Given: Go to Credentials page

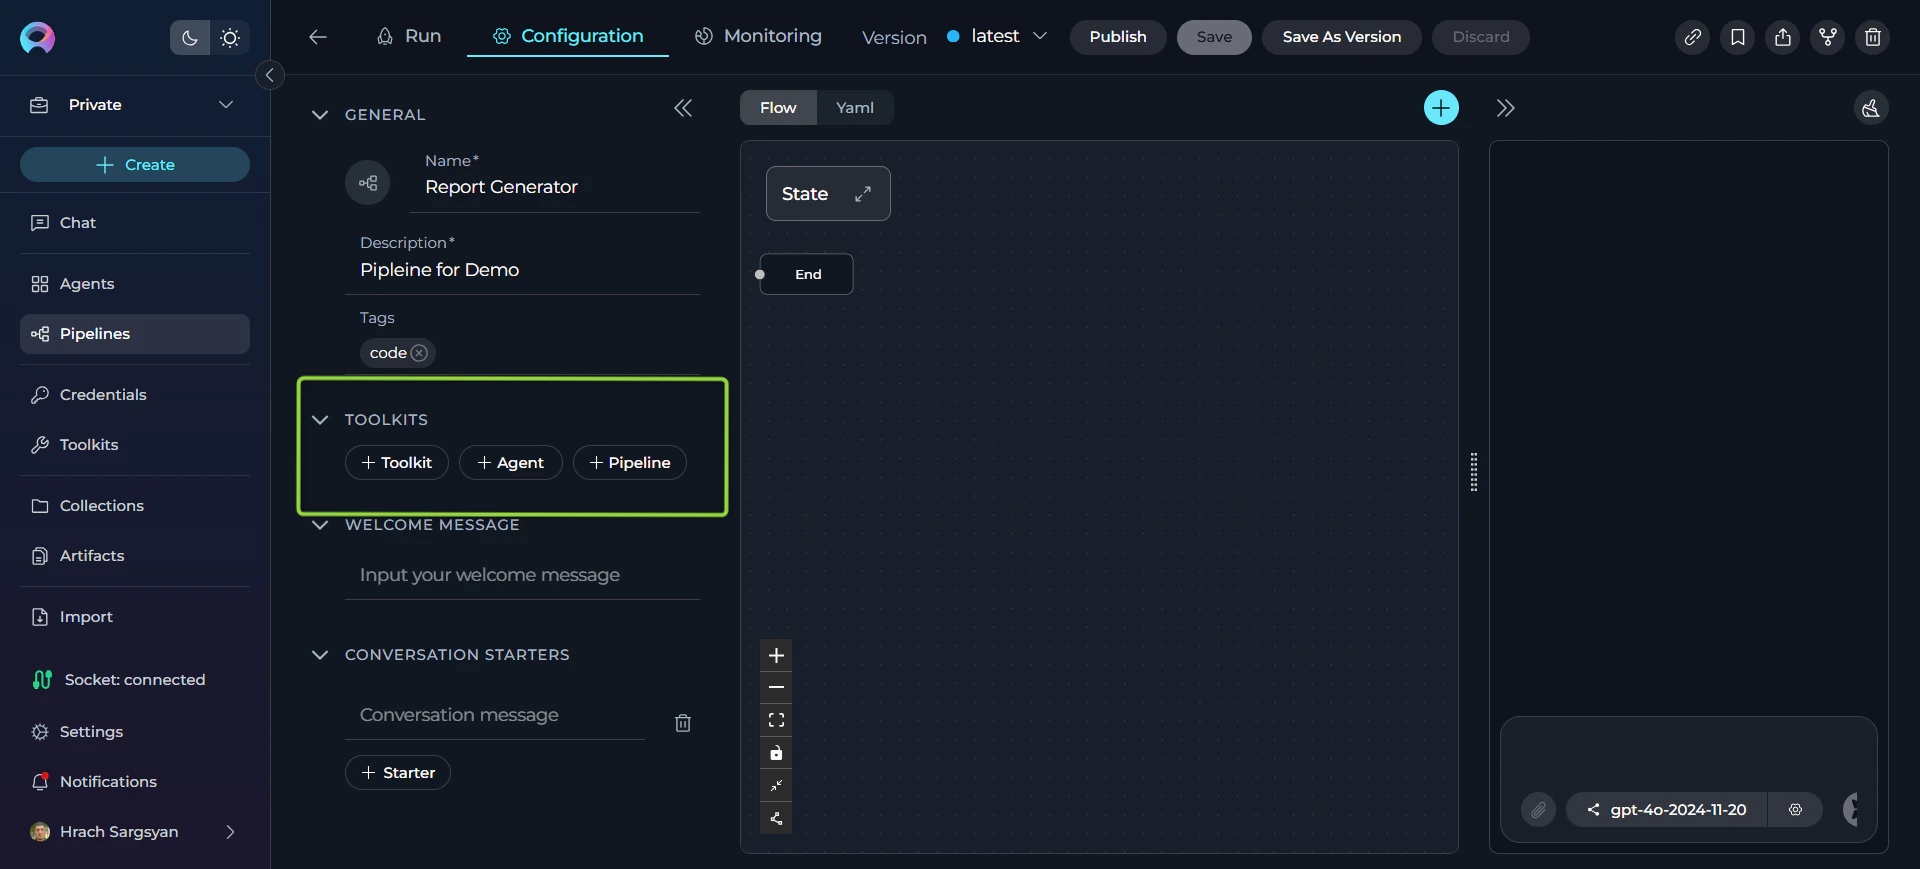Looking at the screenshot, I should click(x=135, y=395).
